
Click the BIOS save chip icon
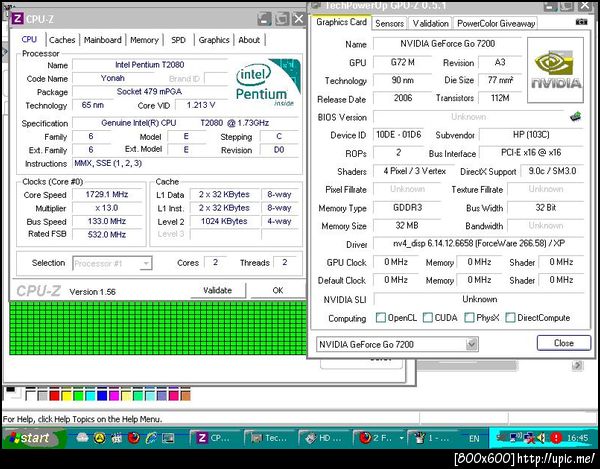[575, 117]
